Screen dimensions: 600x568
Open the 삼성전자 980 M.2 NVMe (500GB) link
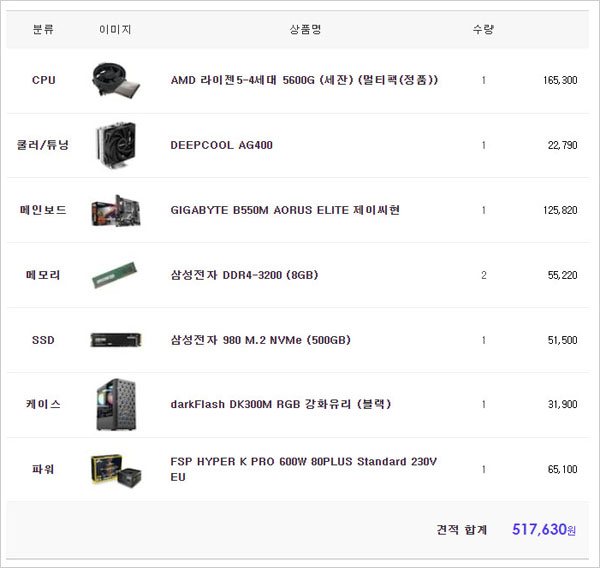point(261,340)
